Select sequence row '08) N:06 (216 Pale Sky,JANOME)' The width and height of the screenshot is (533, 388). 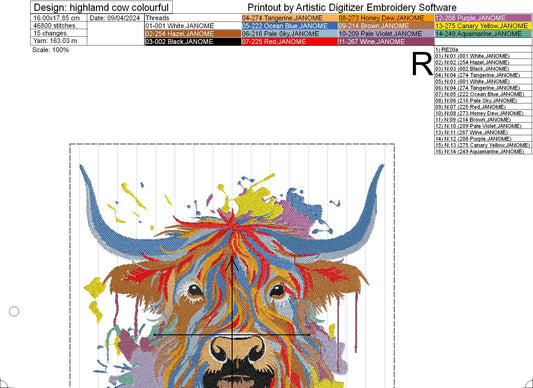[483, 100]
